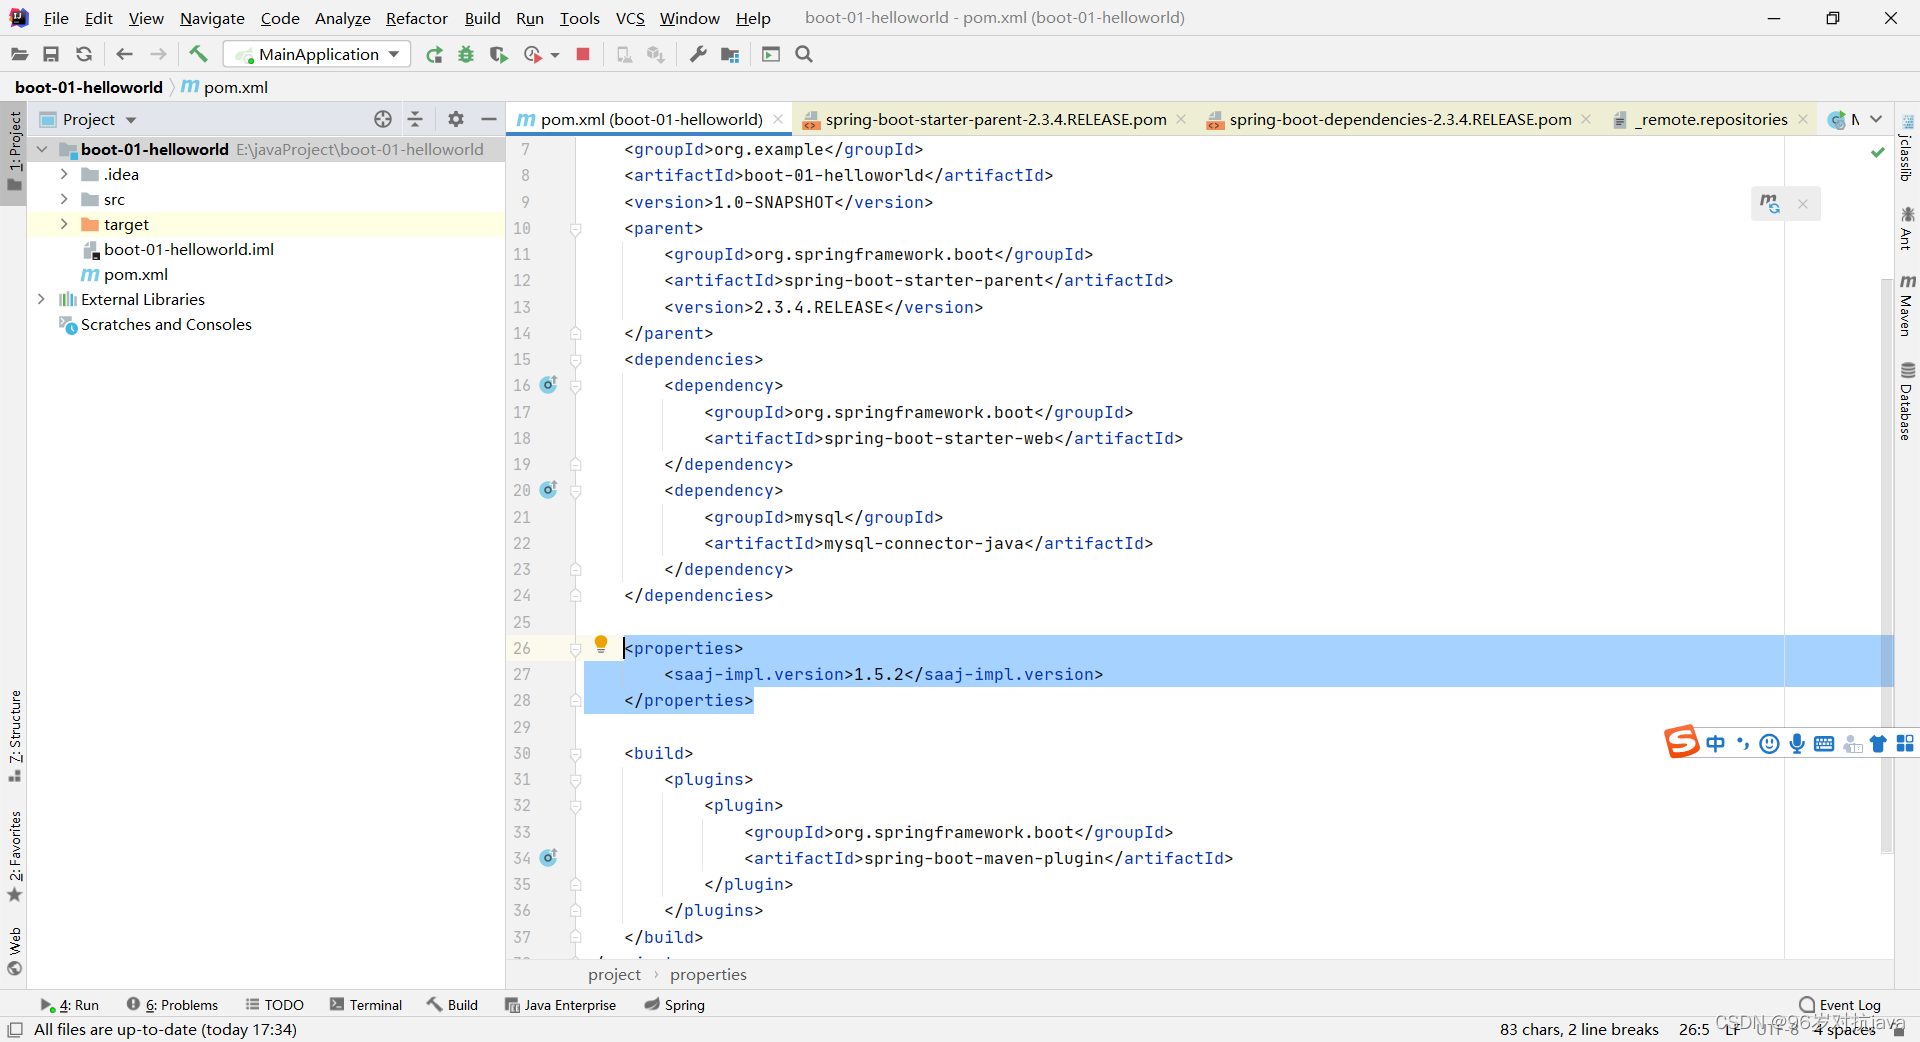1920x1042 pixels.
Task: Open the Spring tool window
Action: (675, 1005)
